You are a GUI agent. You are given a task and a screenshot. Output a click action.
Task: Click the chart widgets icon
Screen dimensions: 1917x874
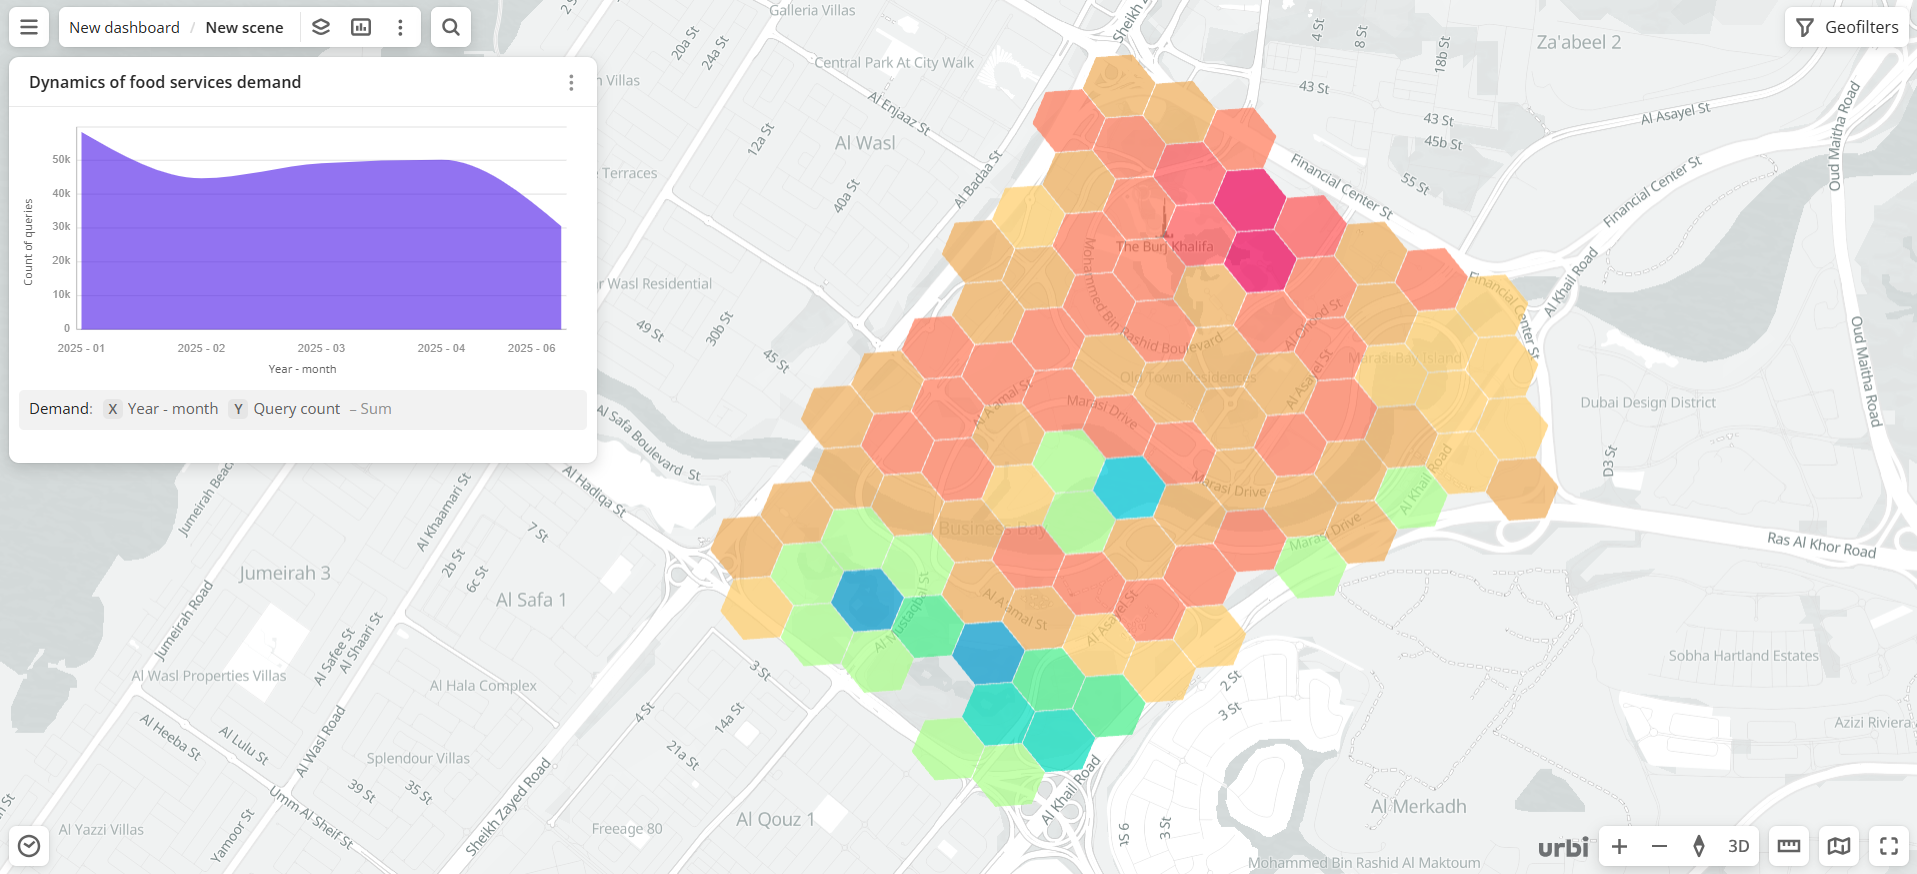point(361,27)
